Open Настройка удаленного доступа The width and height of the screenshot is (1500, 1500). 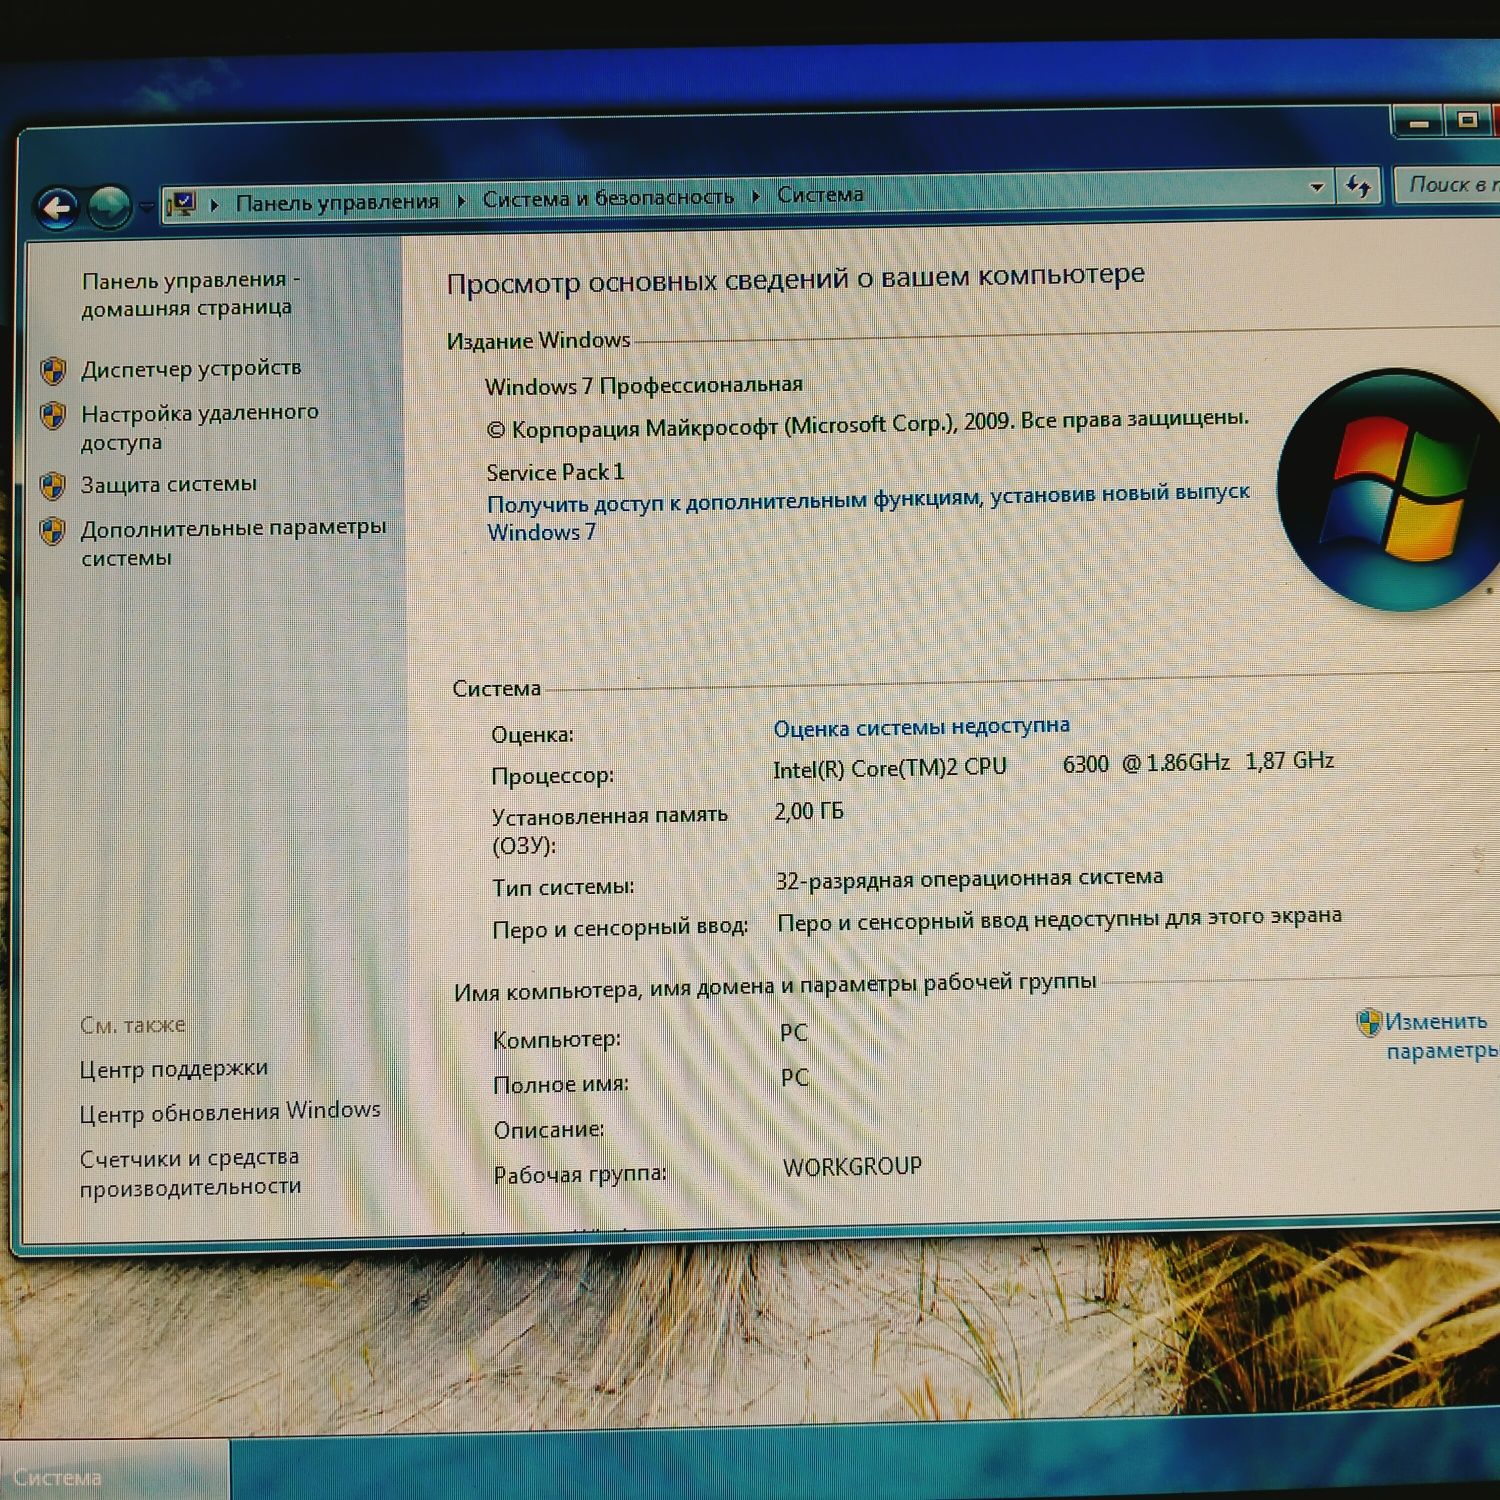point(200,426)
